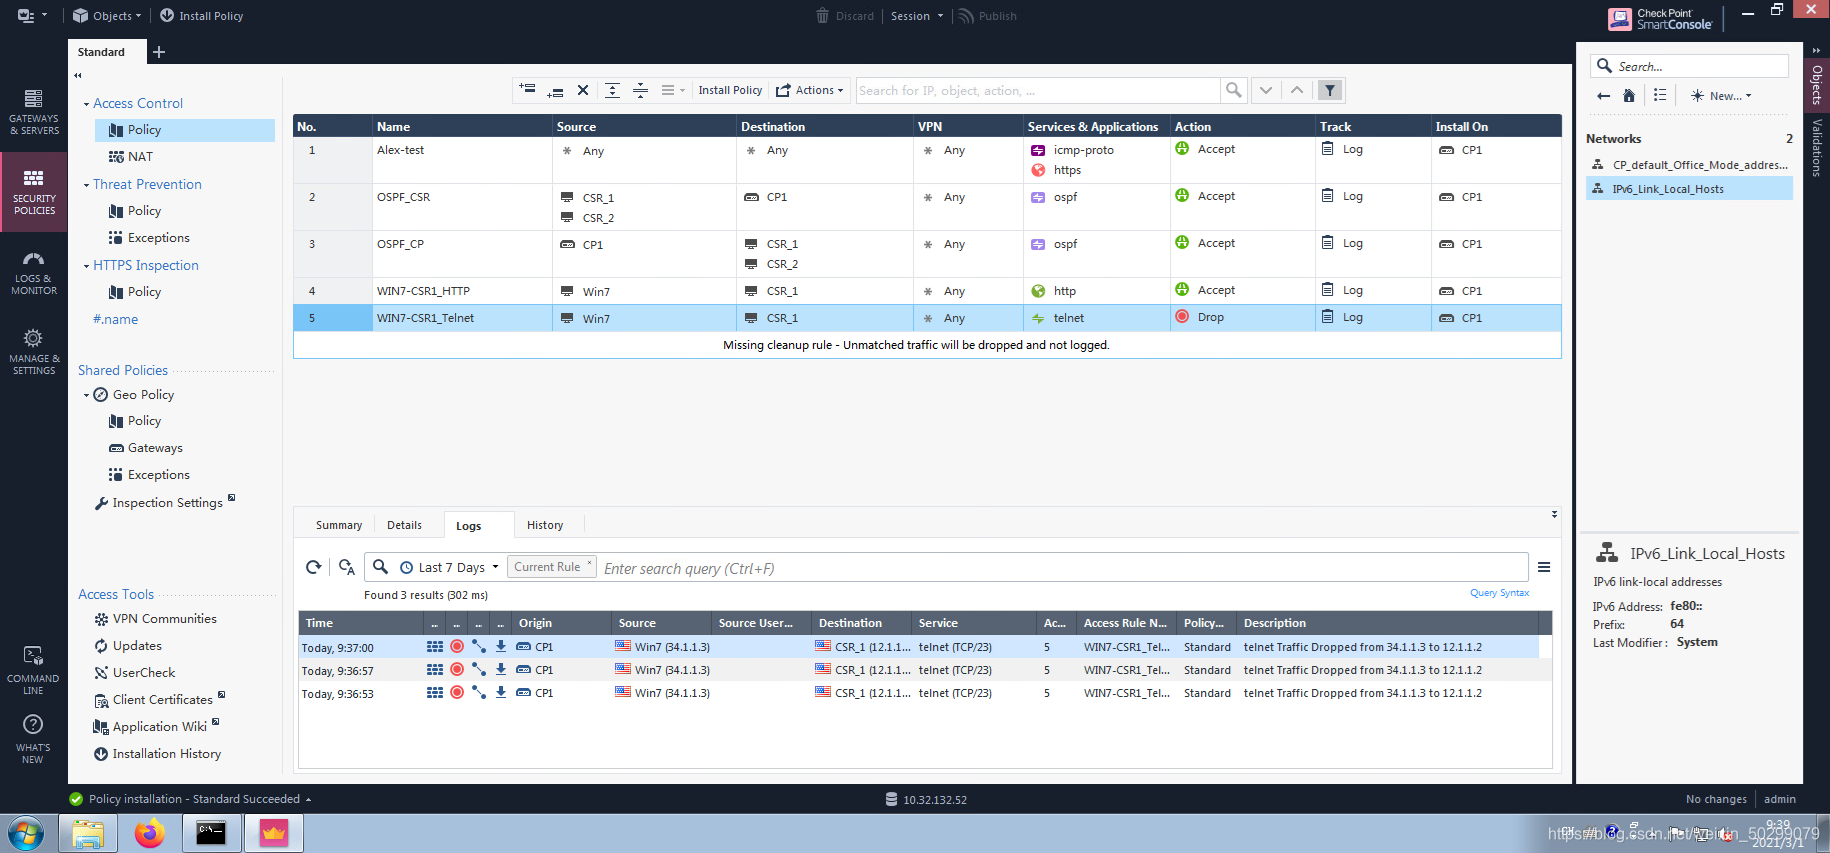This screenshot has height=853, width=1830.
Task: Switch to the Details tab
Action: click(404, 525)
